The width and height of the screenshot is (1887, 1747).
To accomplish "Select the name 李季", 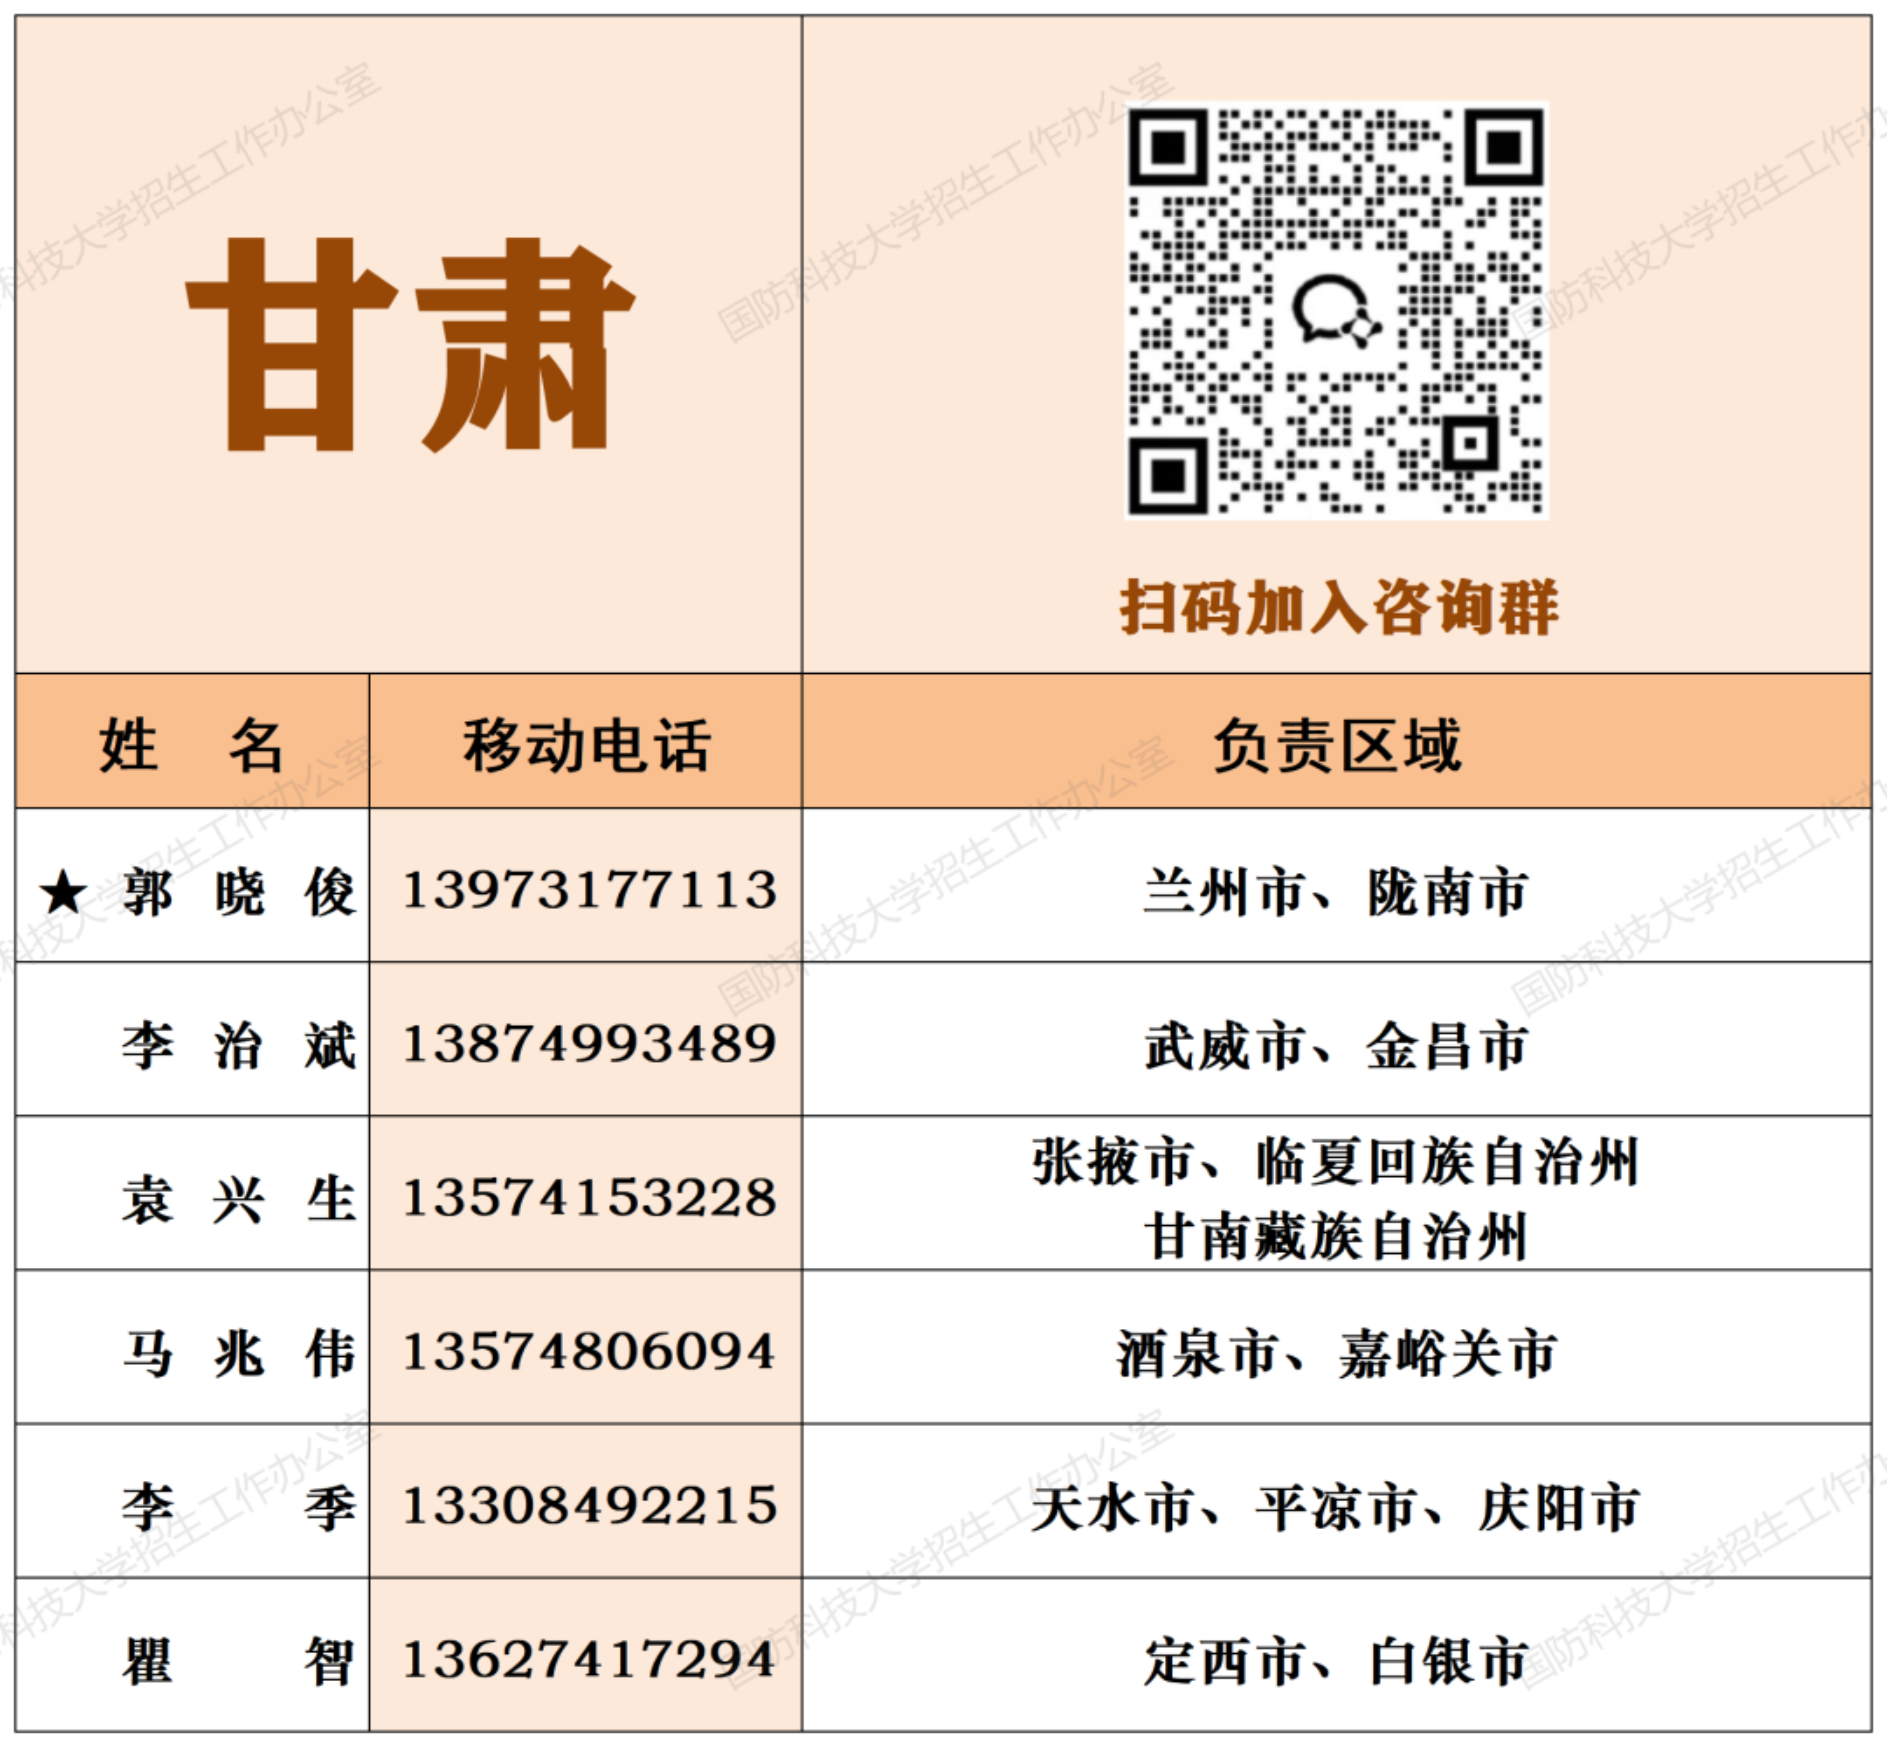I will point(238,1508).
